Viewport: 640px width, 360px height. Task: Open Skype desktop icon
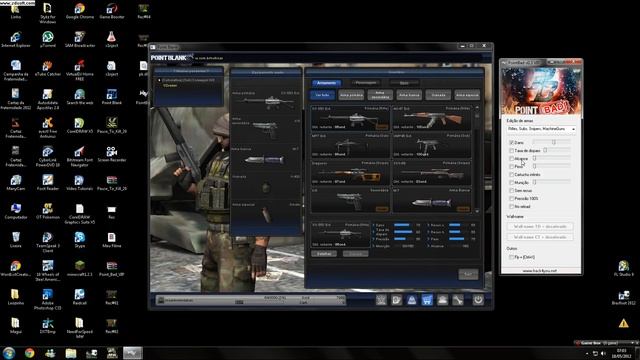80,240
